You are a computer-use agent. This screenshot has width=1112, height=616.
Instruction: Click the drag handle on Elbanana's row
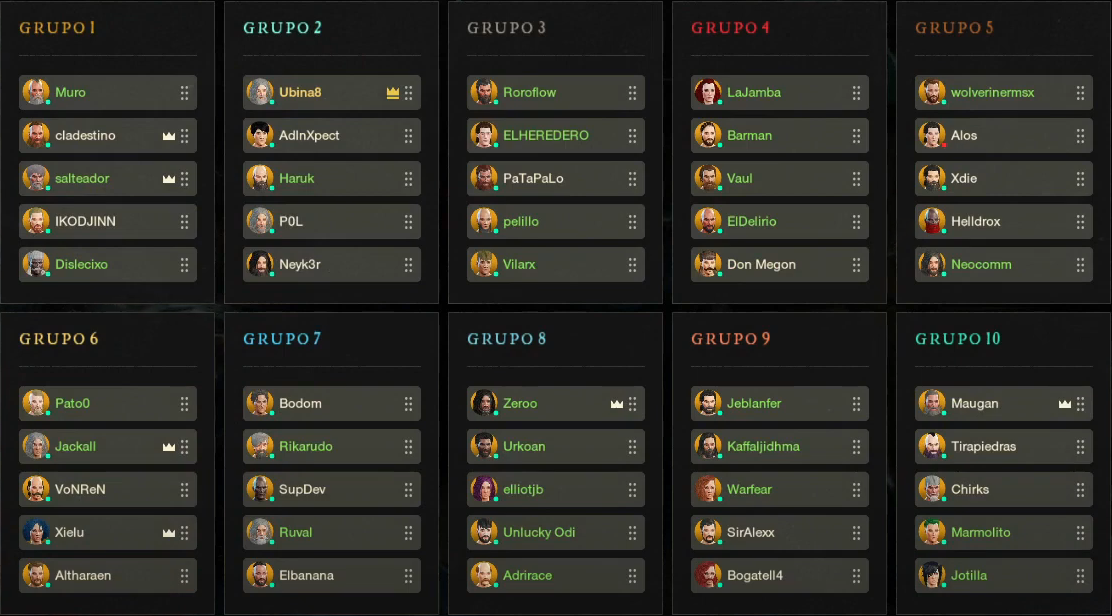[408, 576]
